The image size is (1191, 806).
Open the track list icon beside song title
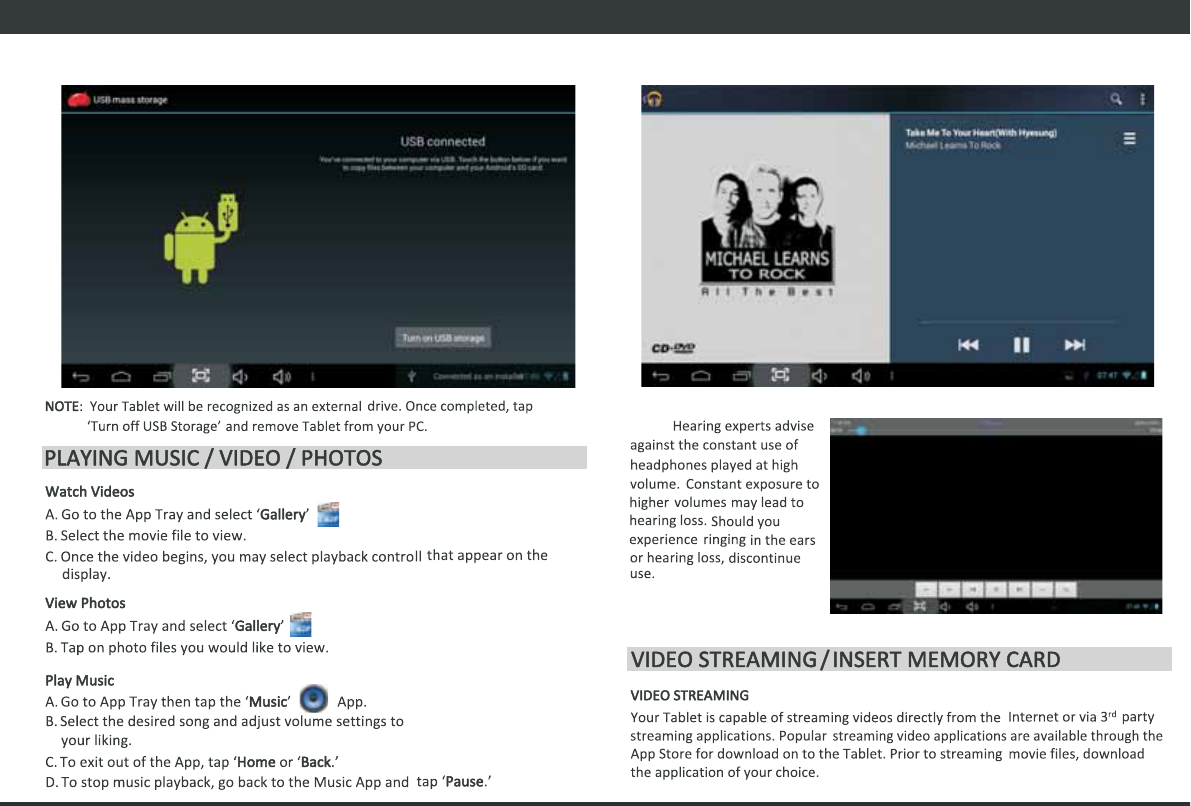pyautogui.click(x=1129, y=138)
